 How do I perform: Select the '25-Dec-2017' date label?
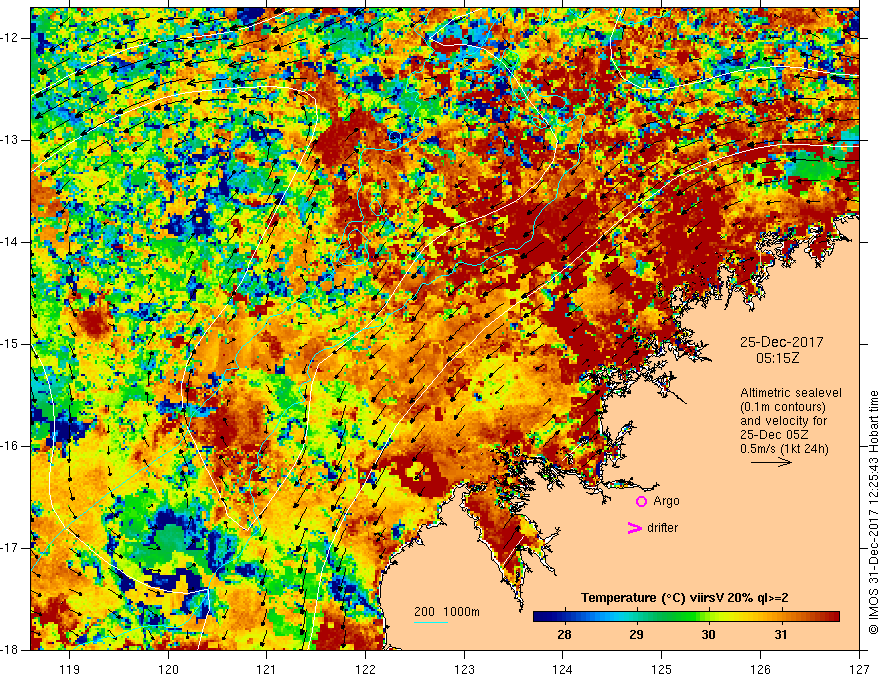pos(781,342)
